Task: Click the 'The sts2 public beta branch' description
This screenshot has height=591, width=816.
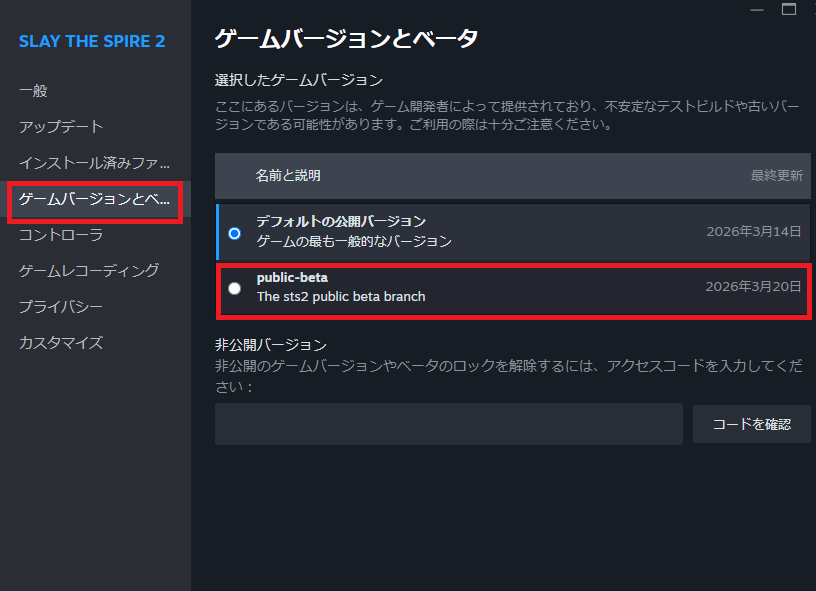Action: coord(341,296)
